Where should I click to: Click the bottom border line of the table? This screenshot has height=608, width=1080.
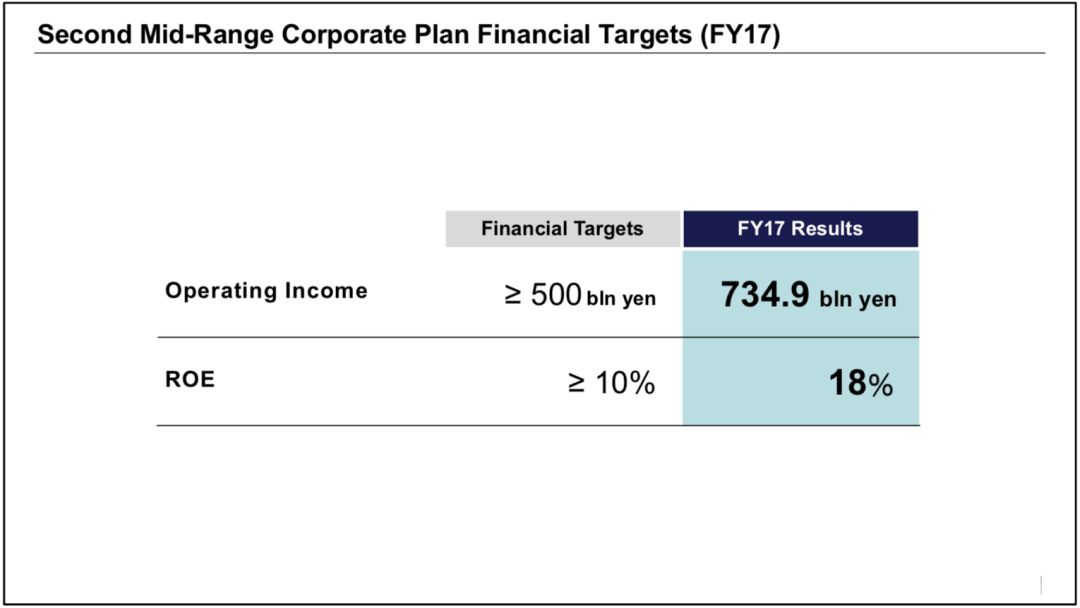[420, 426]
